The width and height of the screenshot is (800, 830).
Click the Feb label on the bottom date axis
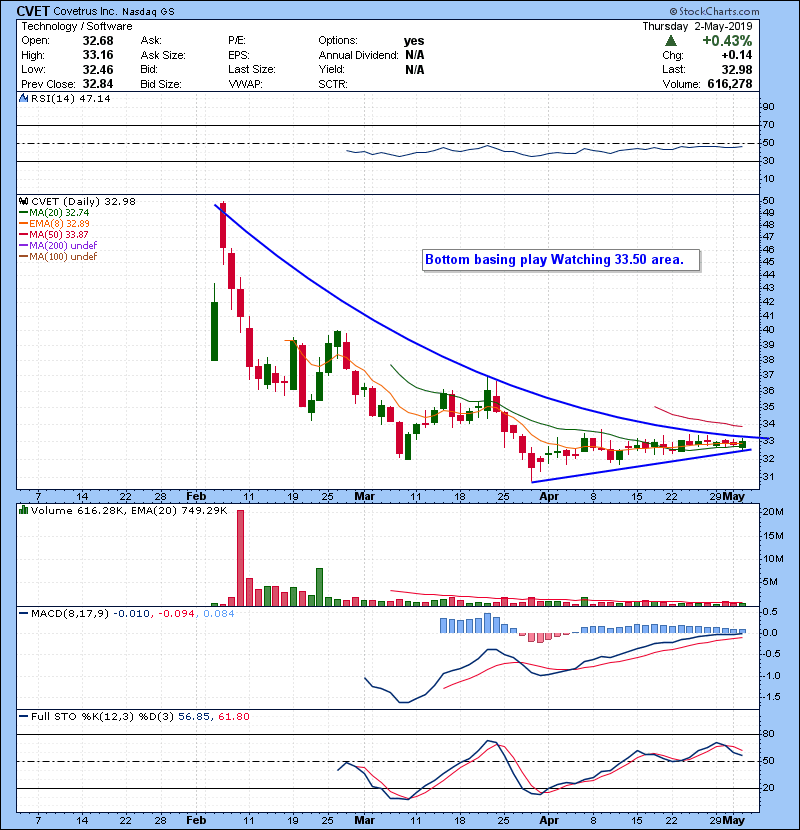click(196, 820)
